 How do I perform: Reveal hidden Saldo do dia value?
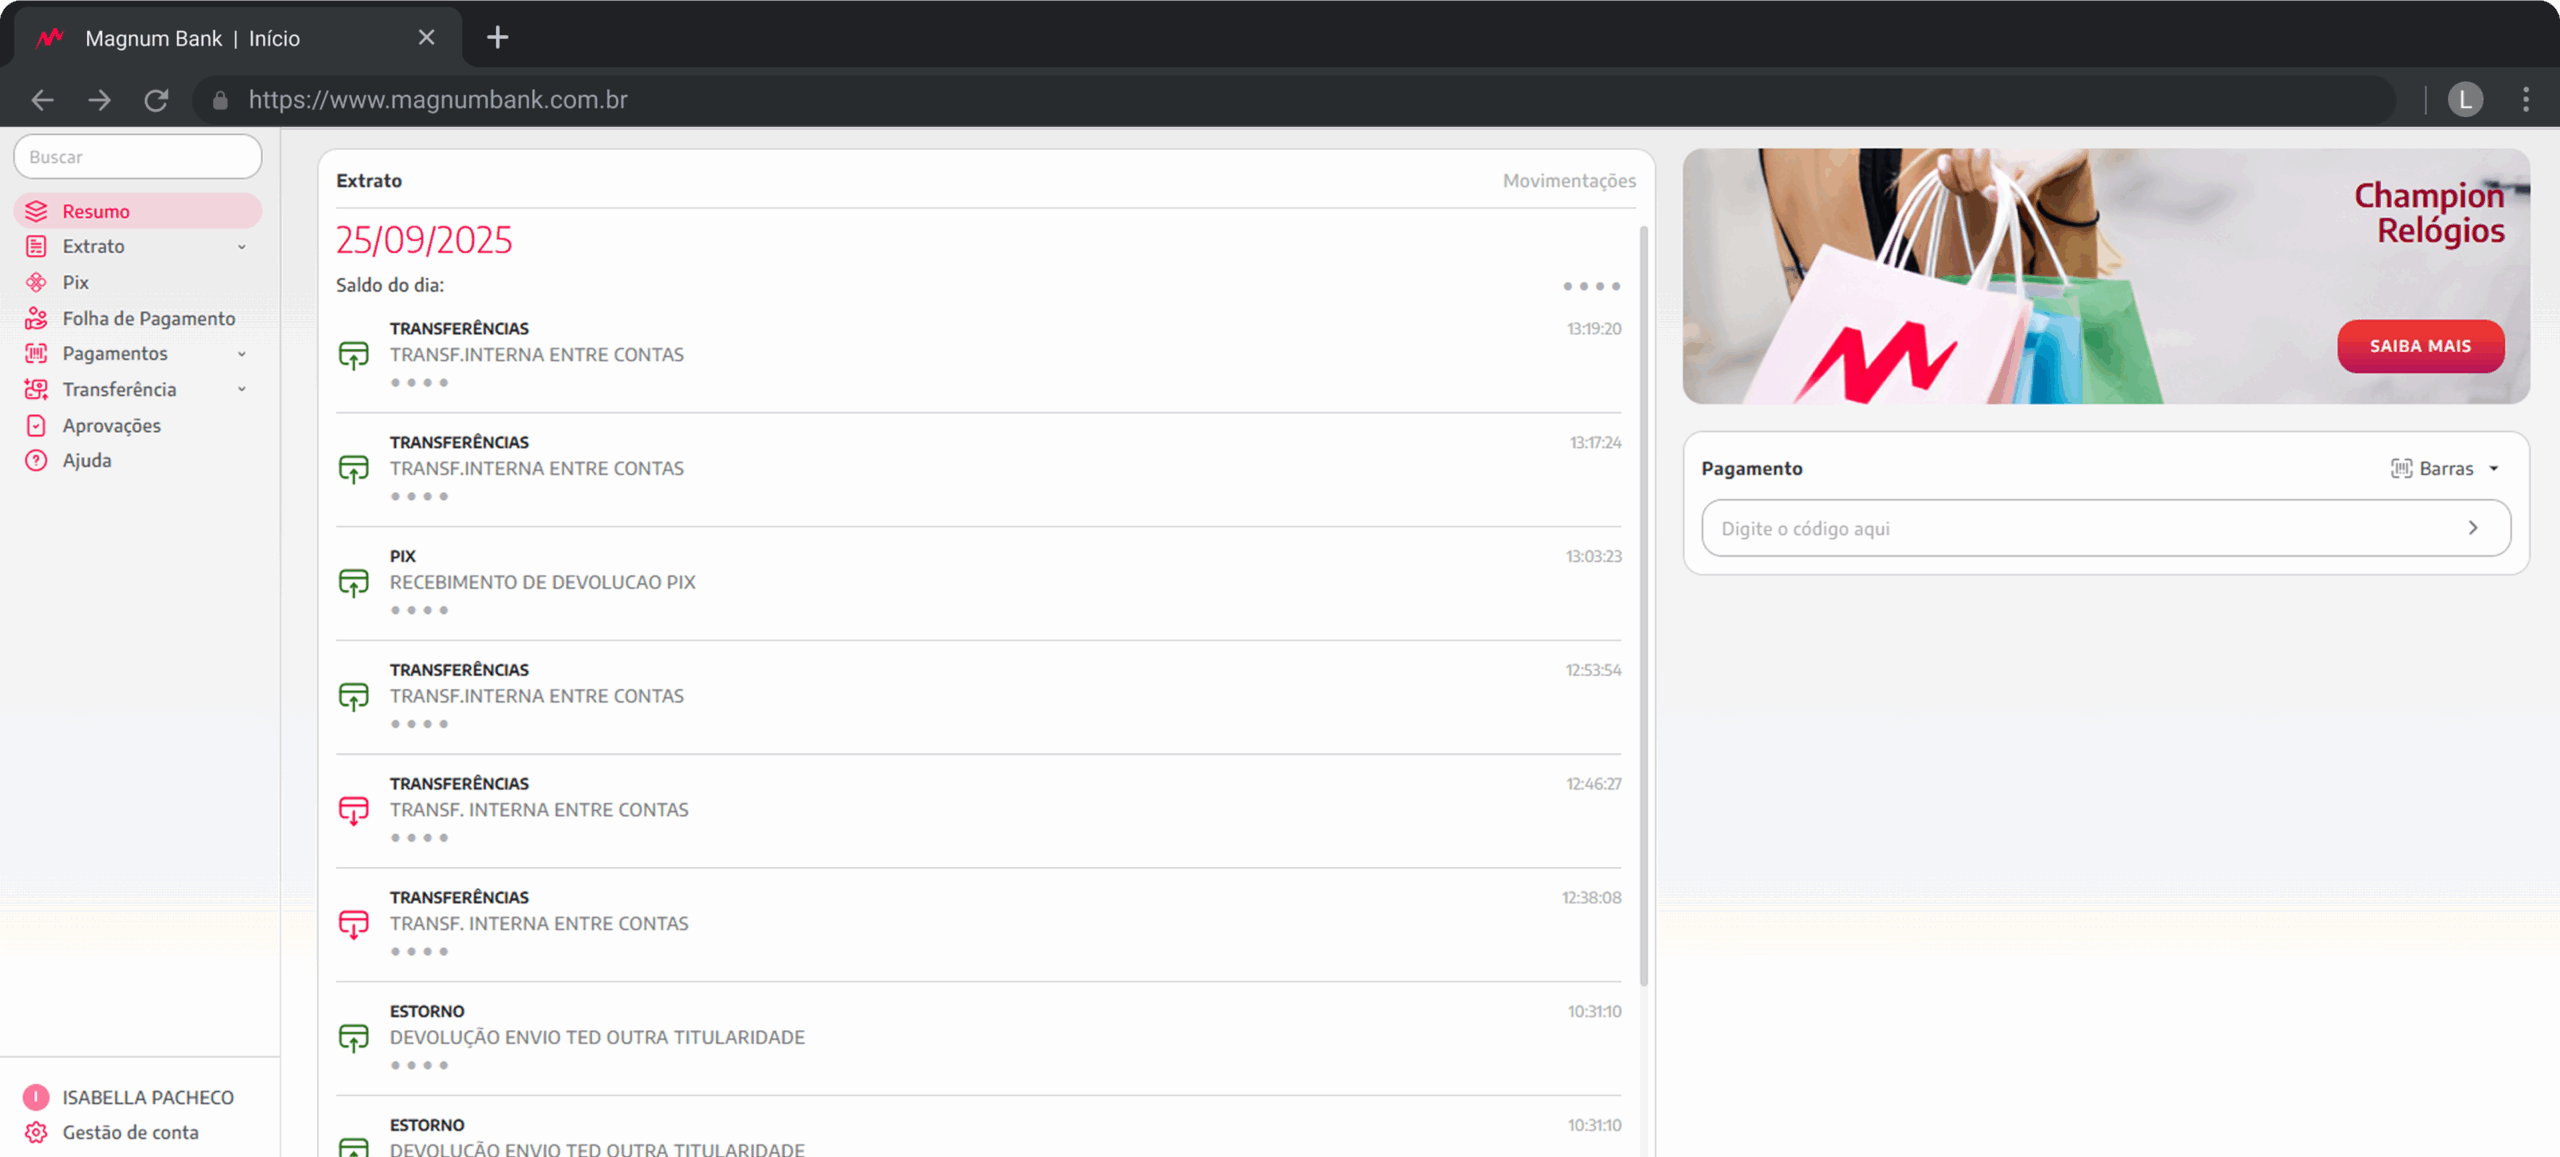pos(1591,286)
